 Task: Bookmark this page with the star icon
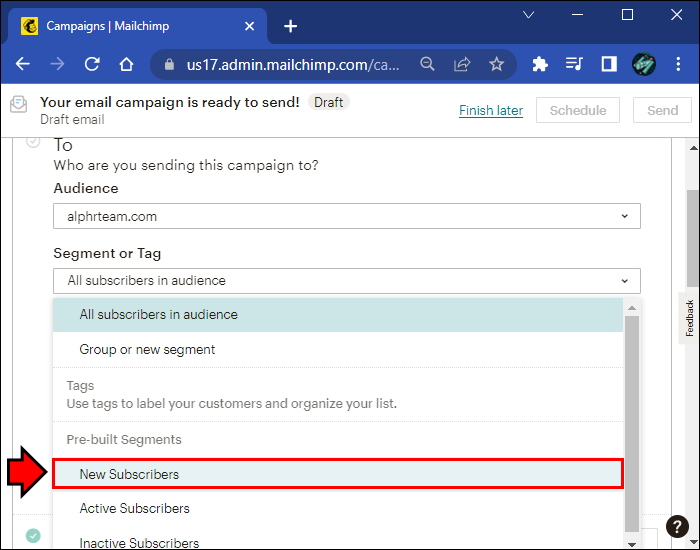[496, 64]
